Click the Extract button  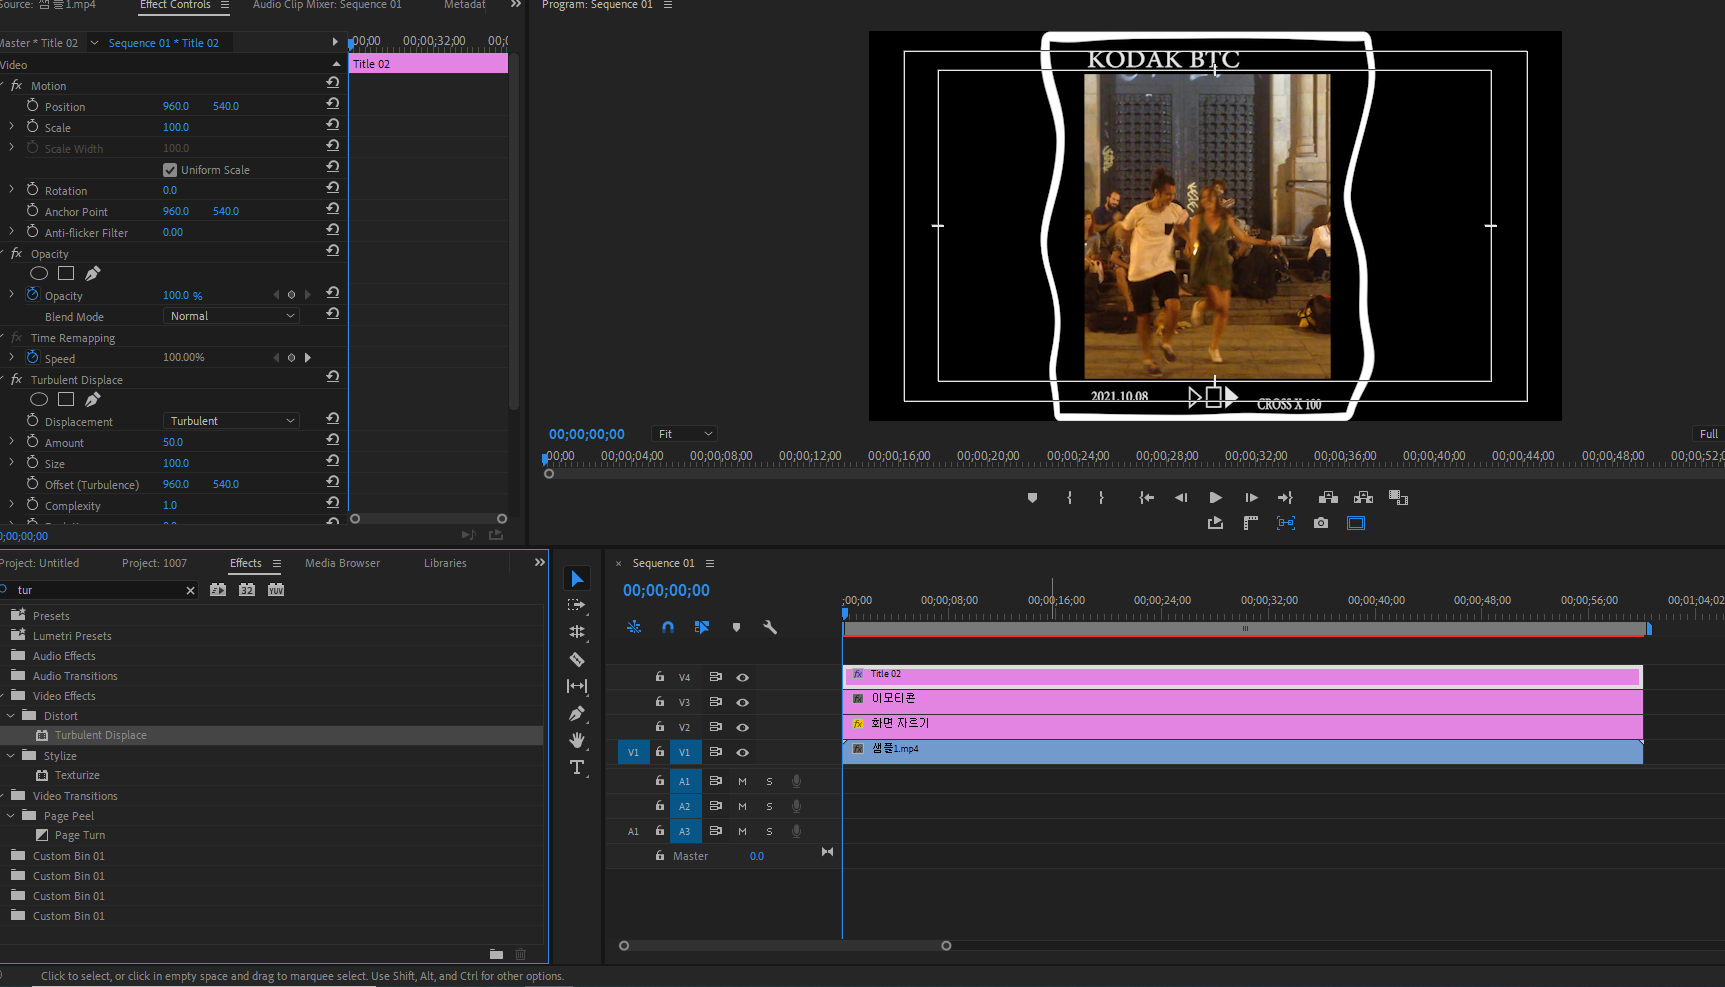click(1363, 497)
